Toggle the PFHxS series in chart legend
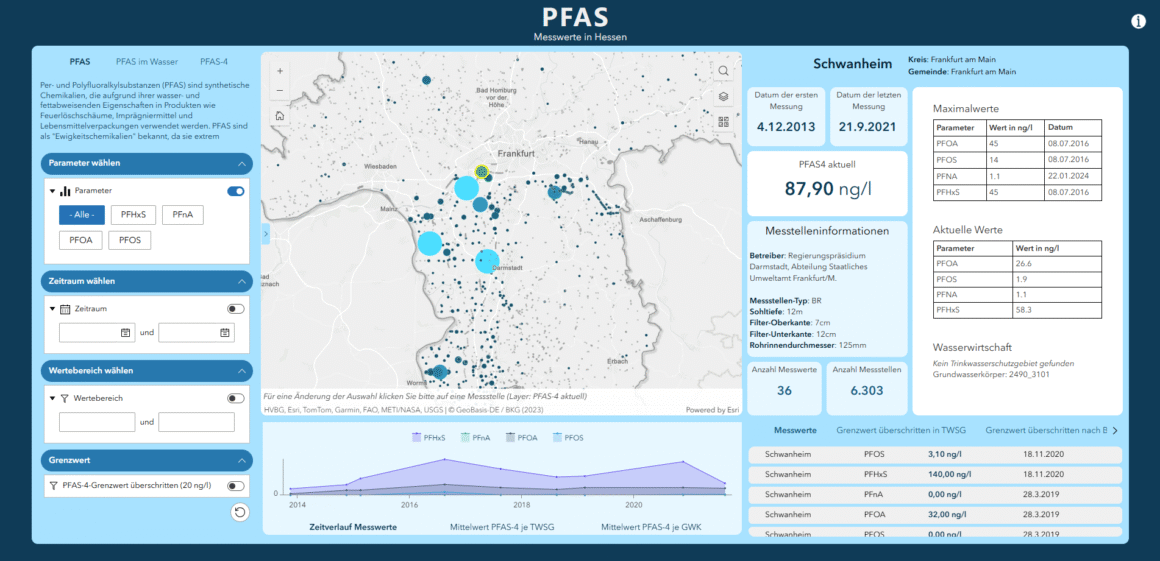Image resolution: width=1160 pixels, height=561 pixels. coord(428,438)
